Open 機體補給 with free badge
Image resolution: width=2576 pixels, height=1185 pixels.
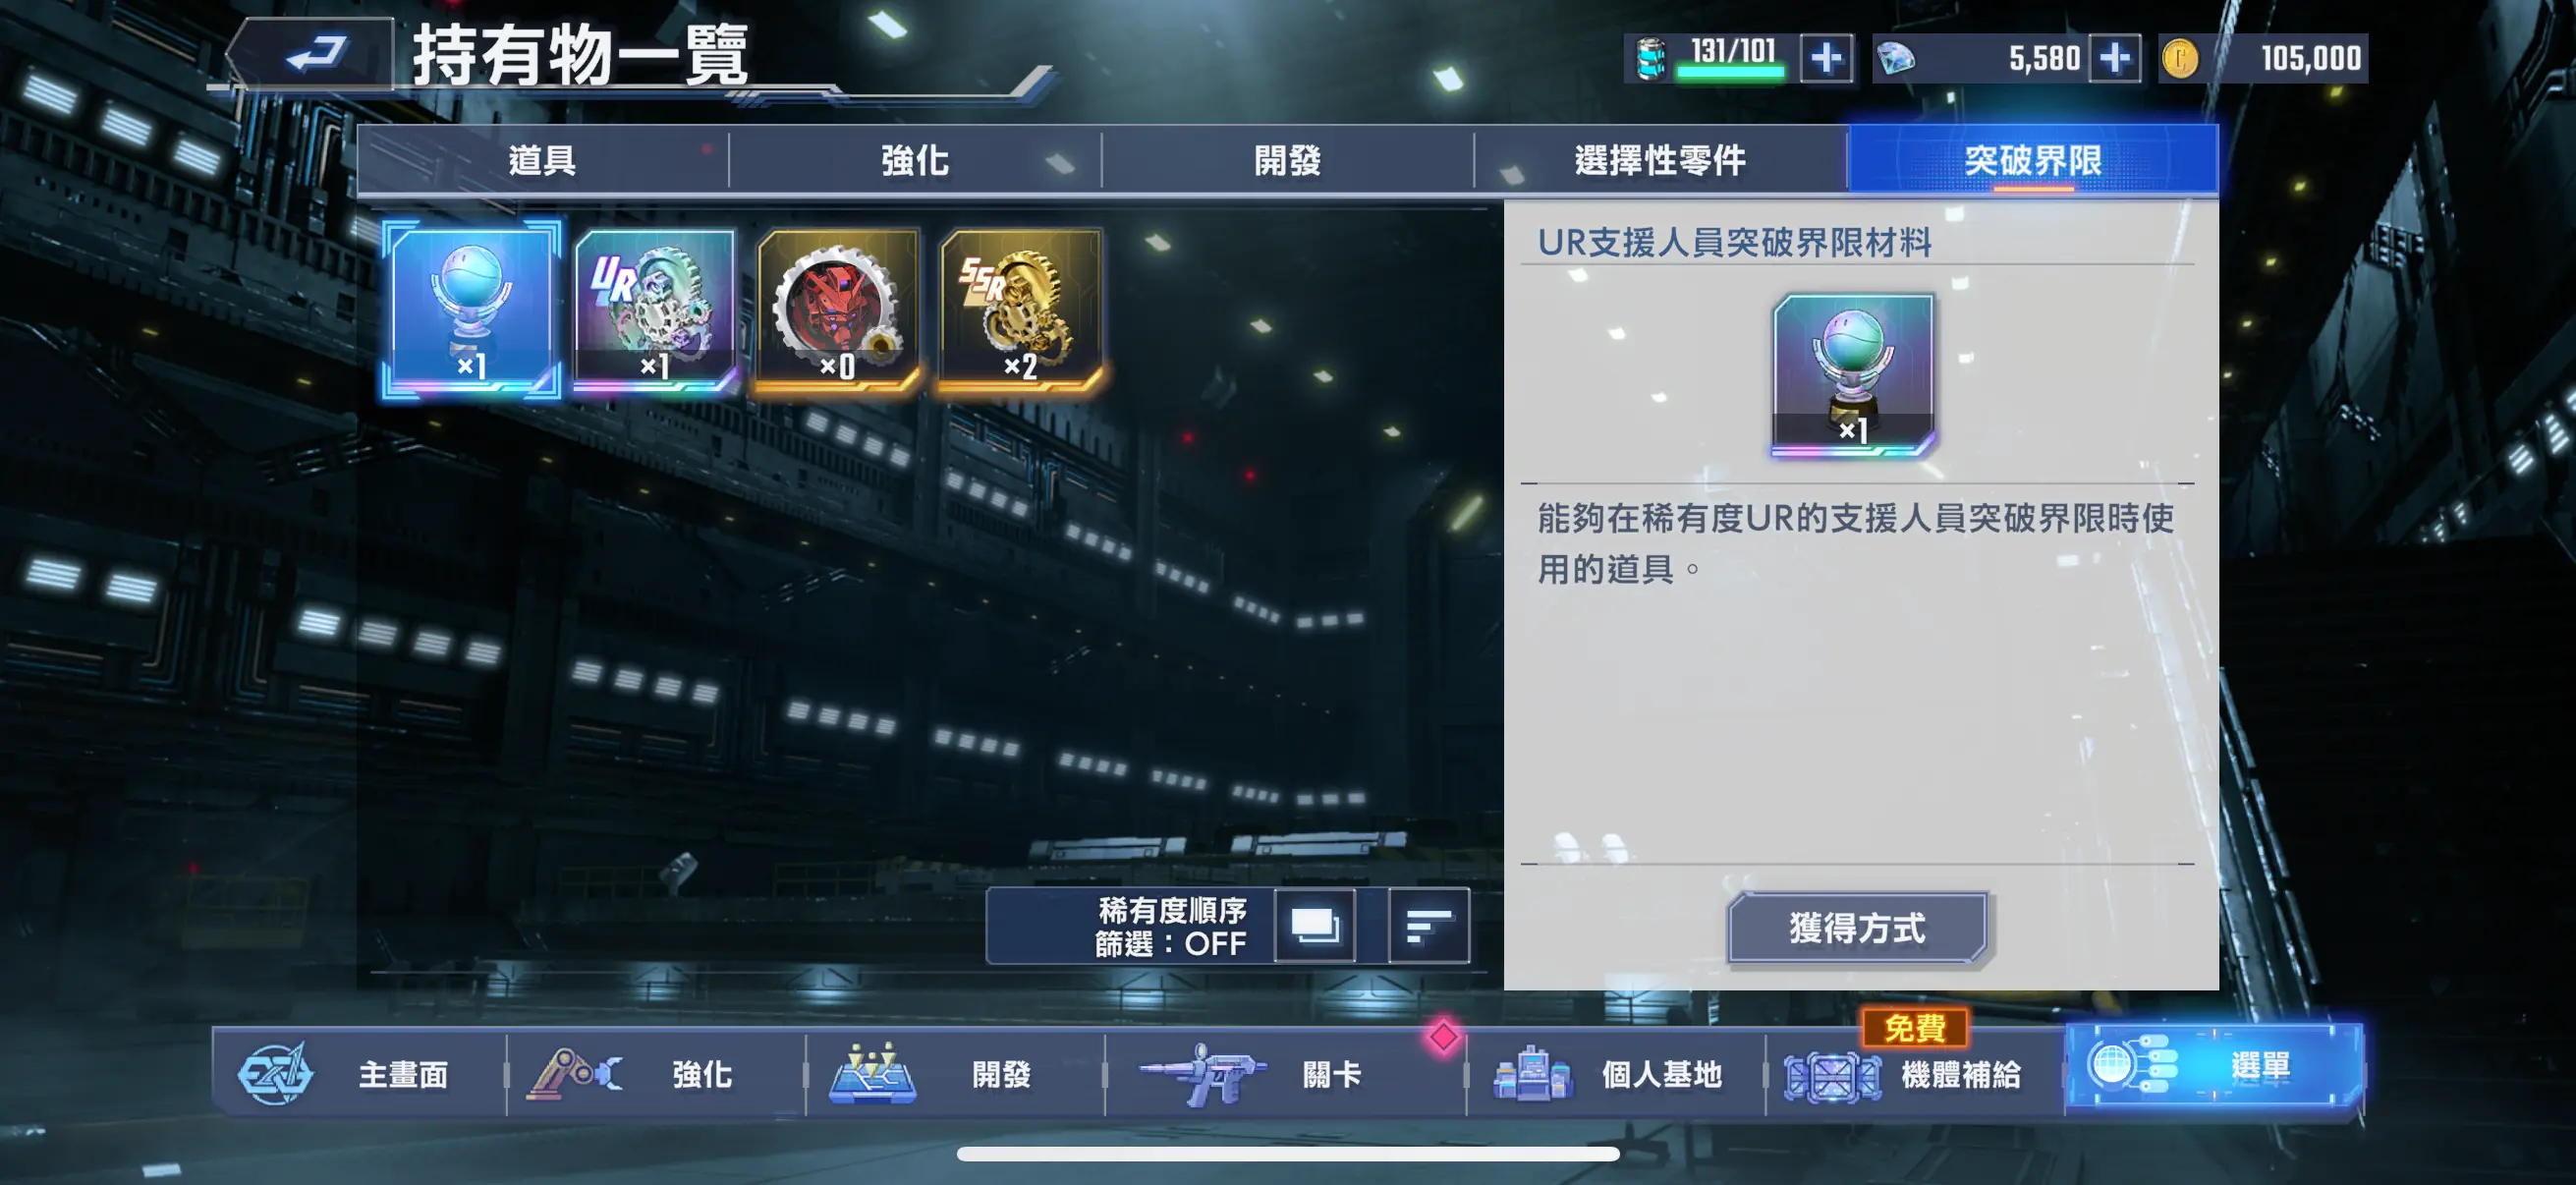[1914, 1074]
